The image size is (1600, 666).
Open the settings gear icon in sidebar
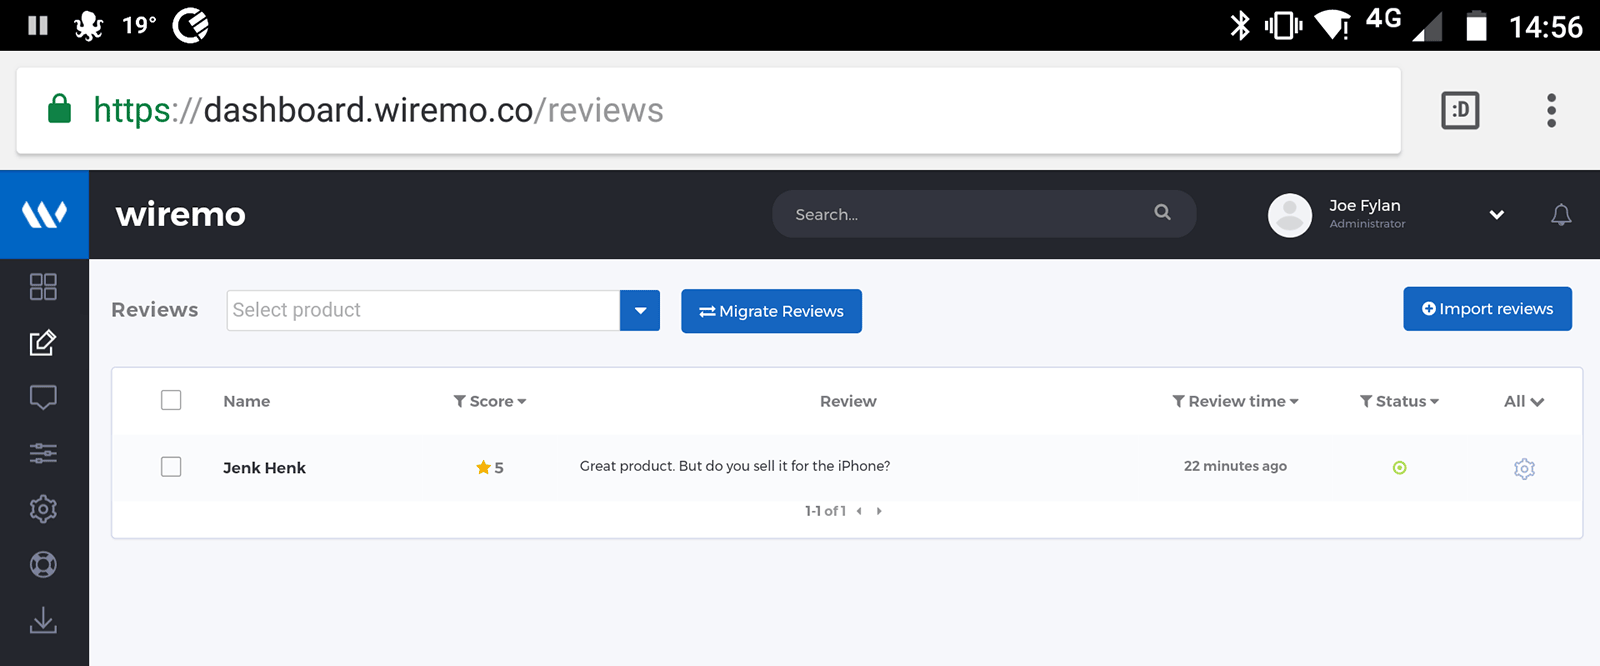click(43, 509)
